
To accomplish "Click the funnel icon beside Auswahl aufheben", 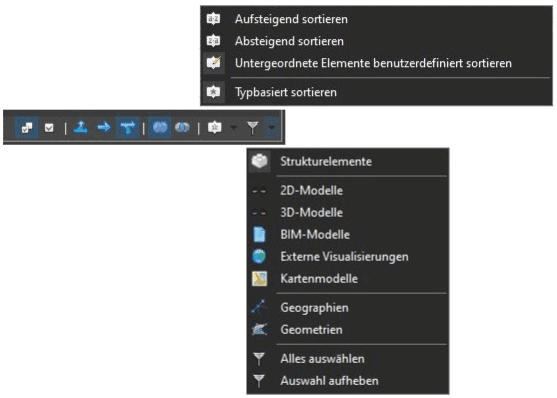I will point(259,381).
